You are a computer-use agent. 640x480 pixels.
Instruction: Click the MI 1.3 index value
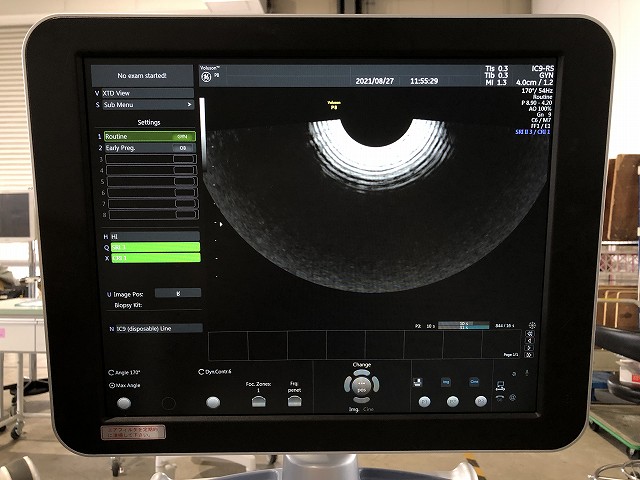496,82
